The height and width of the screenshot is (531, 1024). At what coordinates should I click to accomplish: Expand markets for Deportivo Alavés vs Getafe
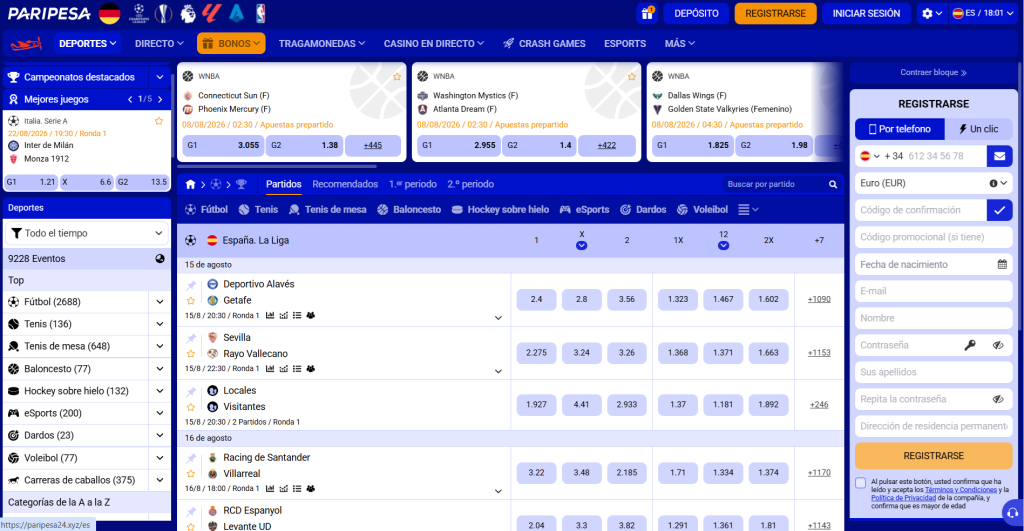tap(498, 318)
